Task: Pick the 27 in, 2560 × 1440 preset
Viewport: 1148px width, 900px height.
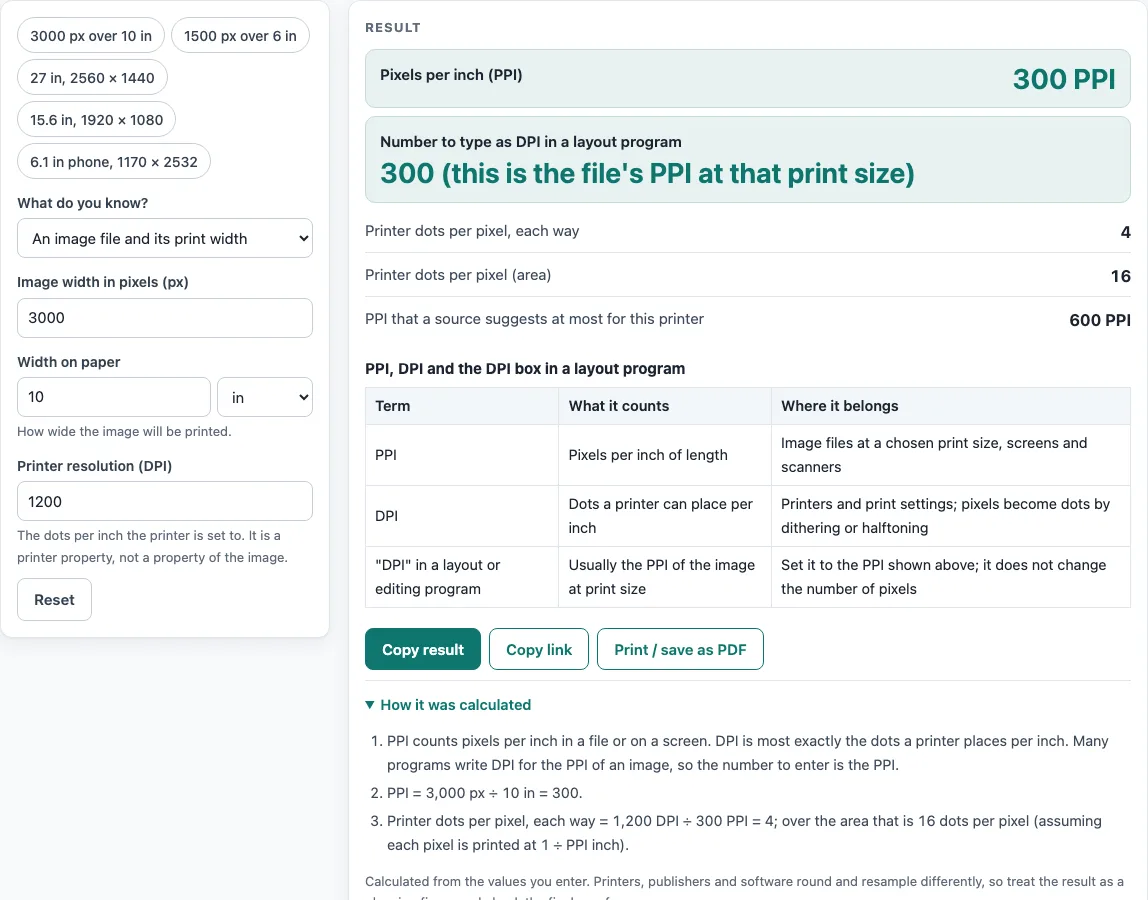Action: coord(92,78)
